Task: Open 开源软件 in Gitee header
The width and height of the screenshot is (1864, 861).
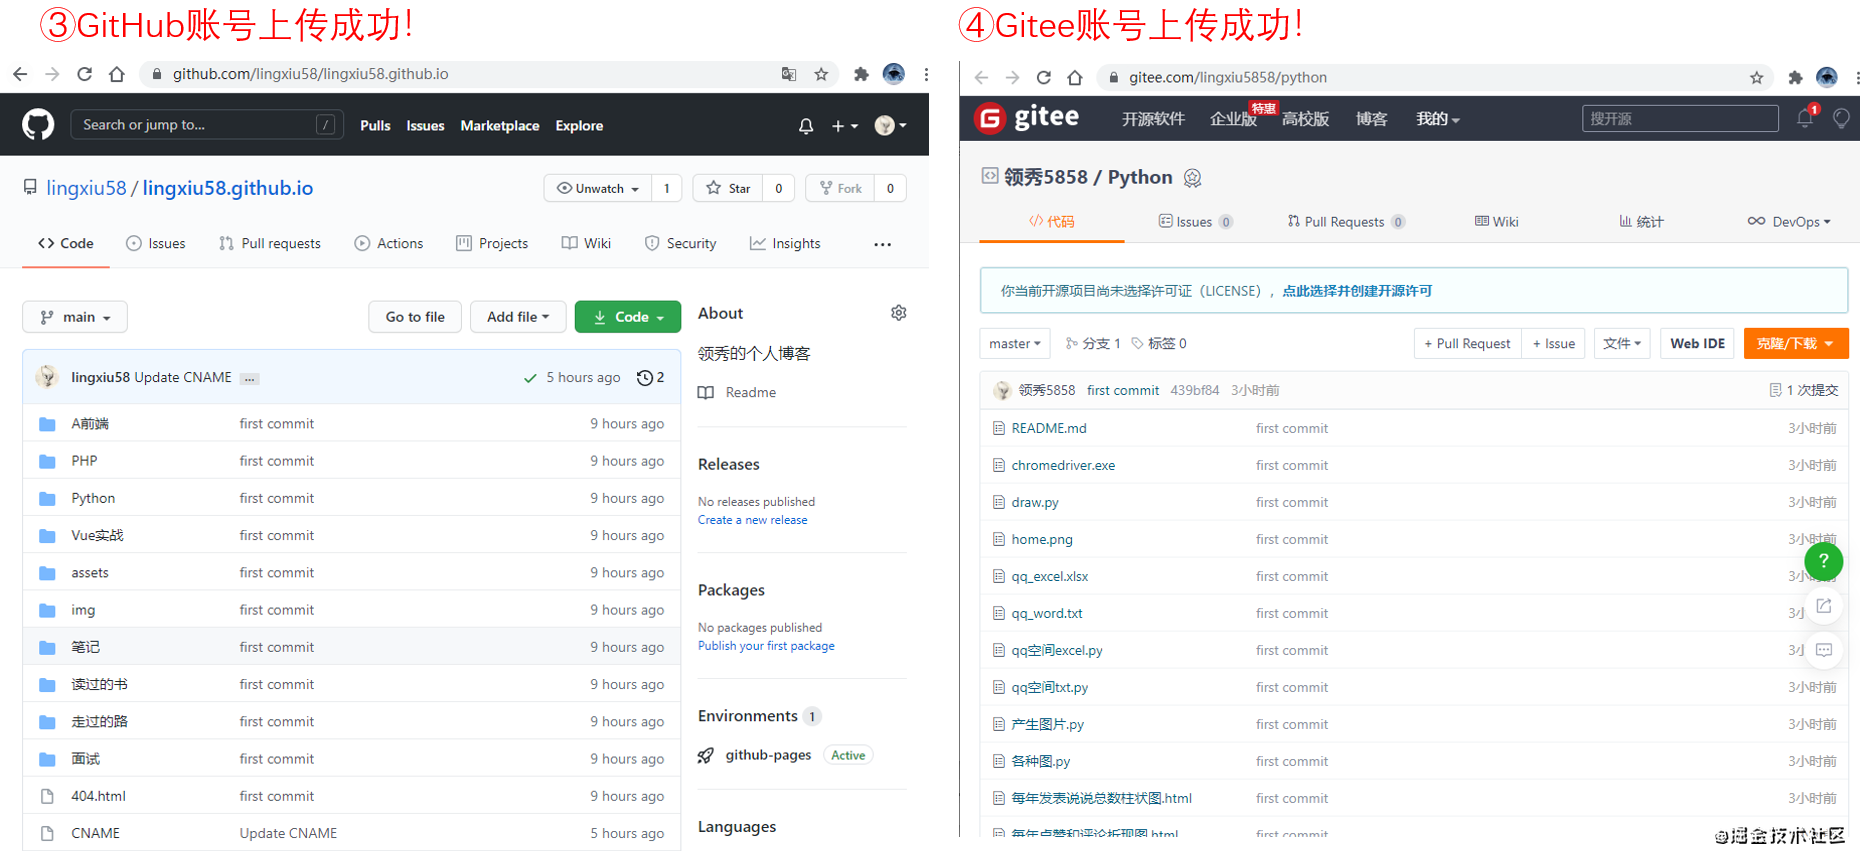Action: pyautogui.click(x=1153, y=119)
